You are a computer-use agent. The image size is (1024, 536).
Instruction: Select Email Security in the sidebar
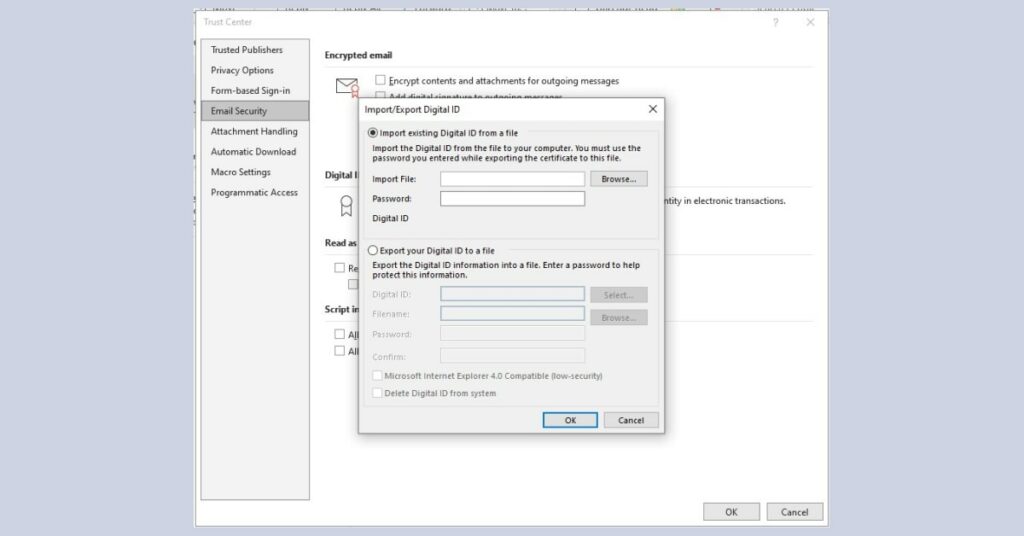point(239,111)
